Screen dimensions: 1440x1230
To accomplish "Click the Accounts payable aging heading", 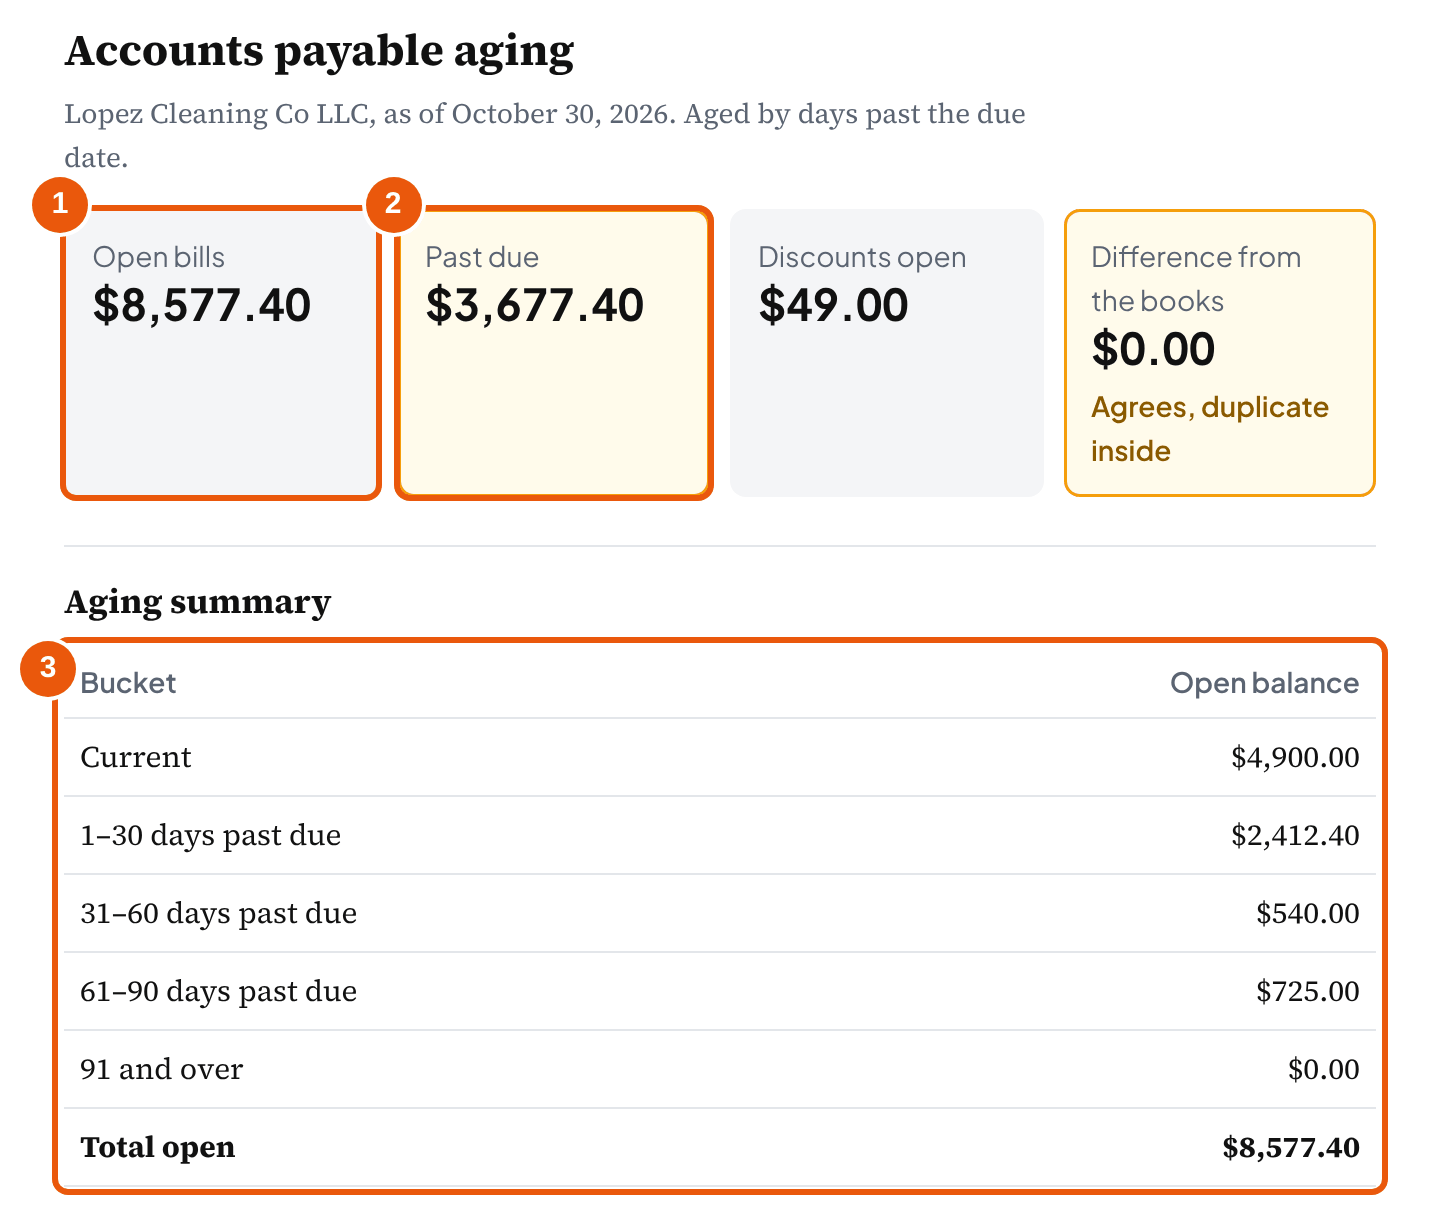I will tap(319, 52).
